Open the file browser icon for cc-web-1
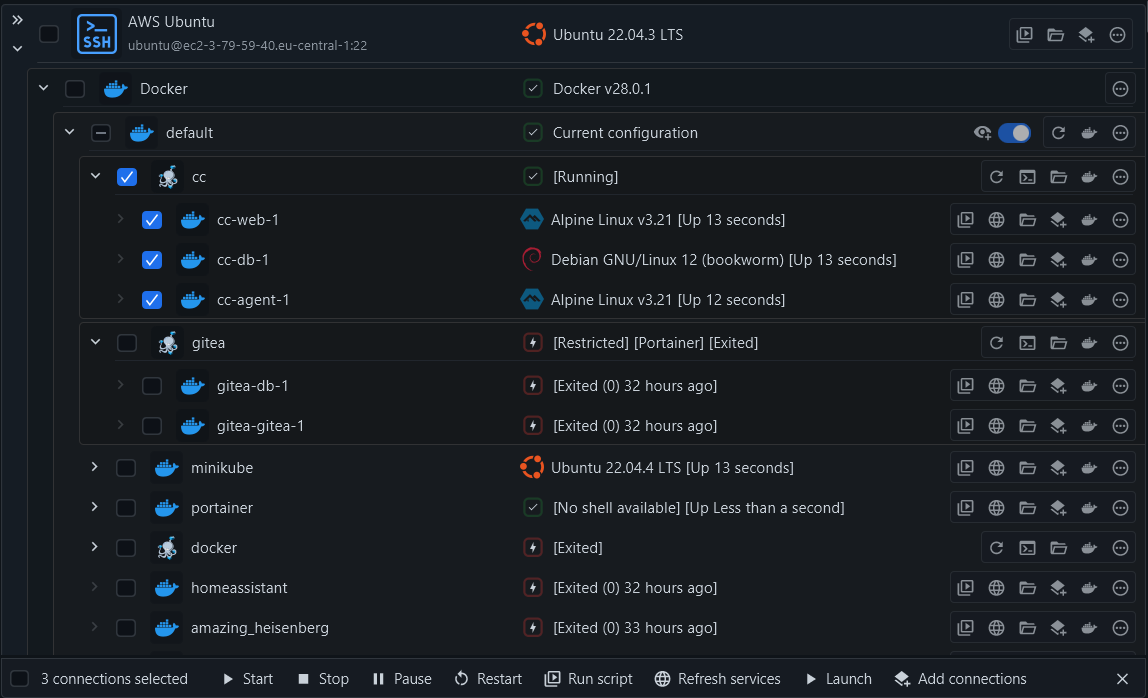 click(x=1027, y=220)
